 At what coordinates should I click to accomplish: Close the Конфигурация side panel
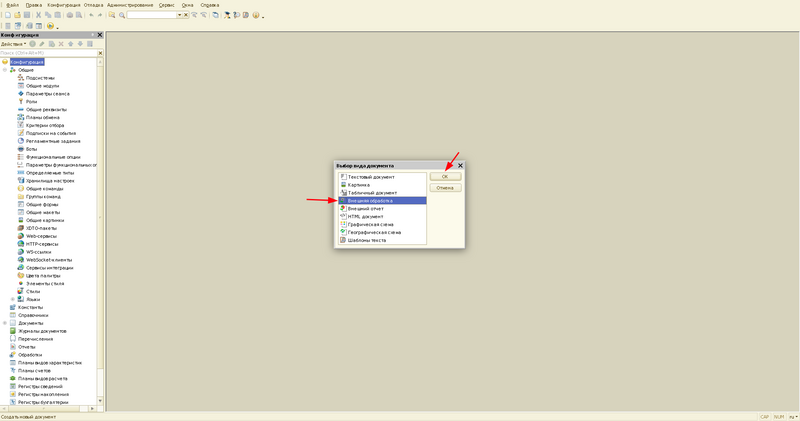pyautogui.click(x=99, y=35)
